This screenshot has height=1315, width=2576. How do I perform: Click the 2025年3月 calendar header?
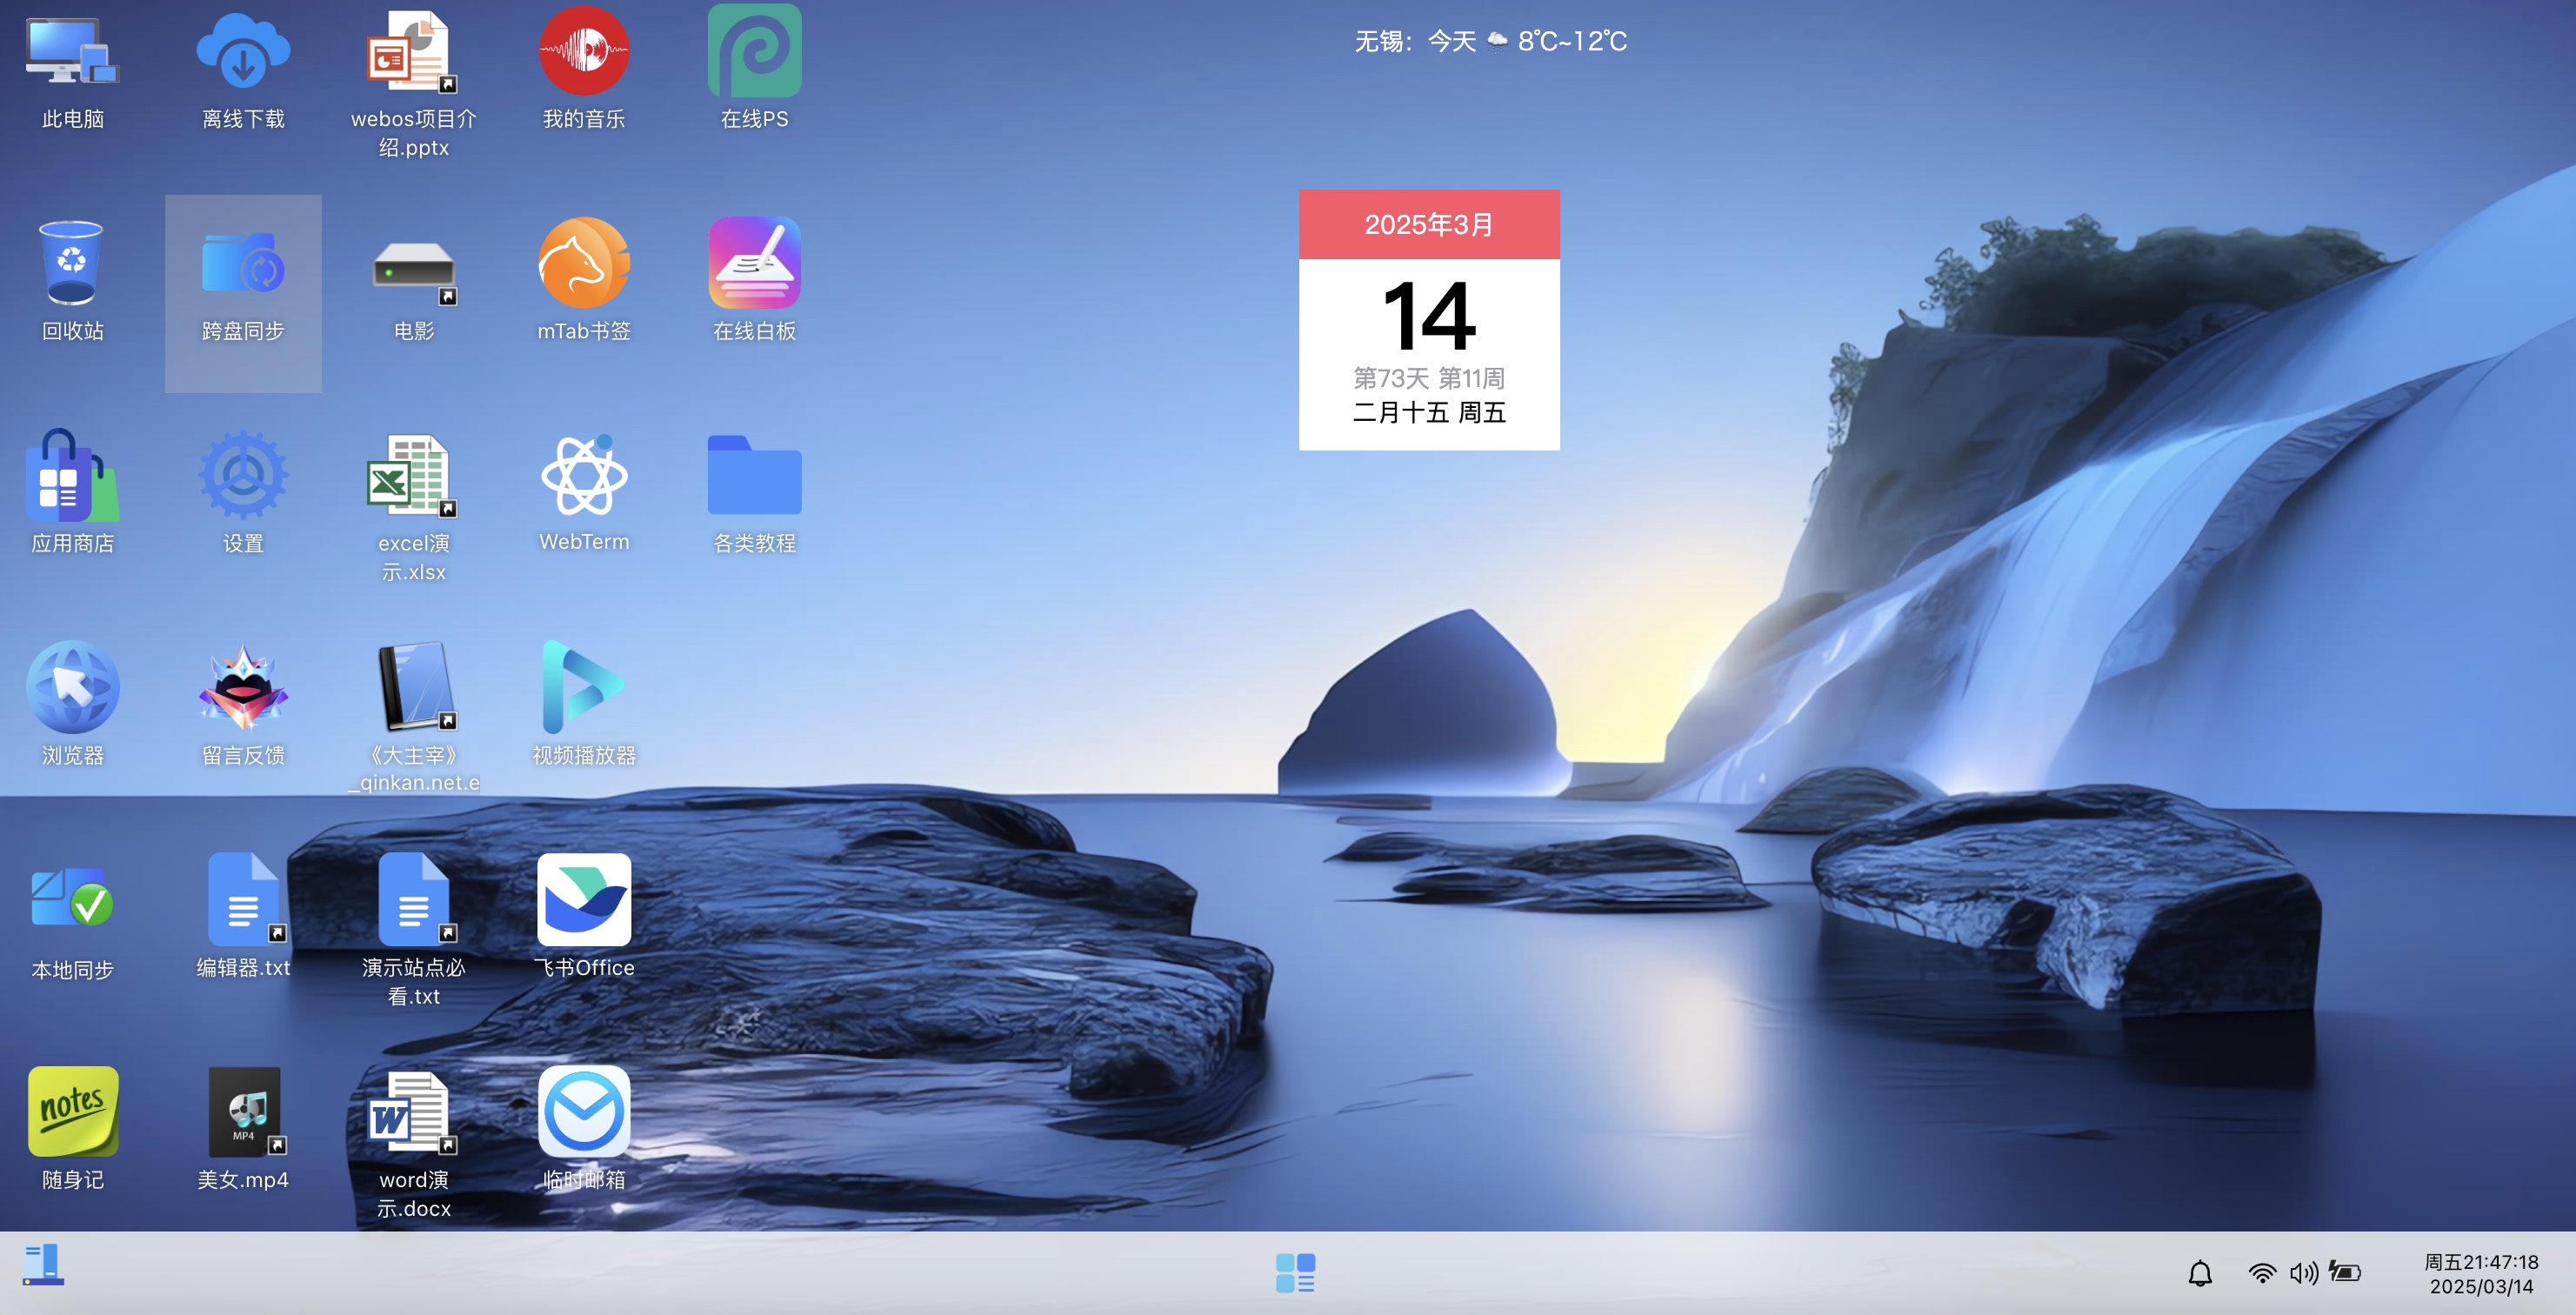(x=1429, y=224)
